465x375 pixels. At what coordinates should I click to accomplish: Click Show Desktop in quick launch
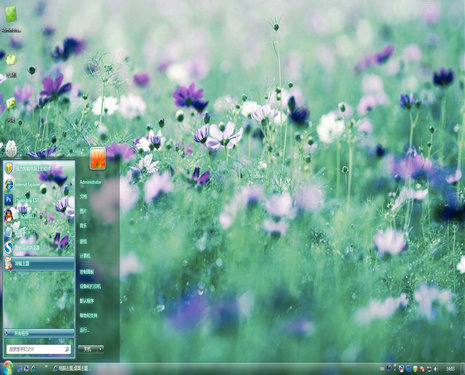pyautogui.click(x=20, y=369)
